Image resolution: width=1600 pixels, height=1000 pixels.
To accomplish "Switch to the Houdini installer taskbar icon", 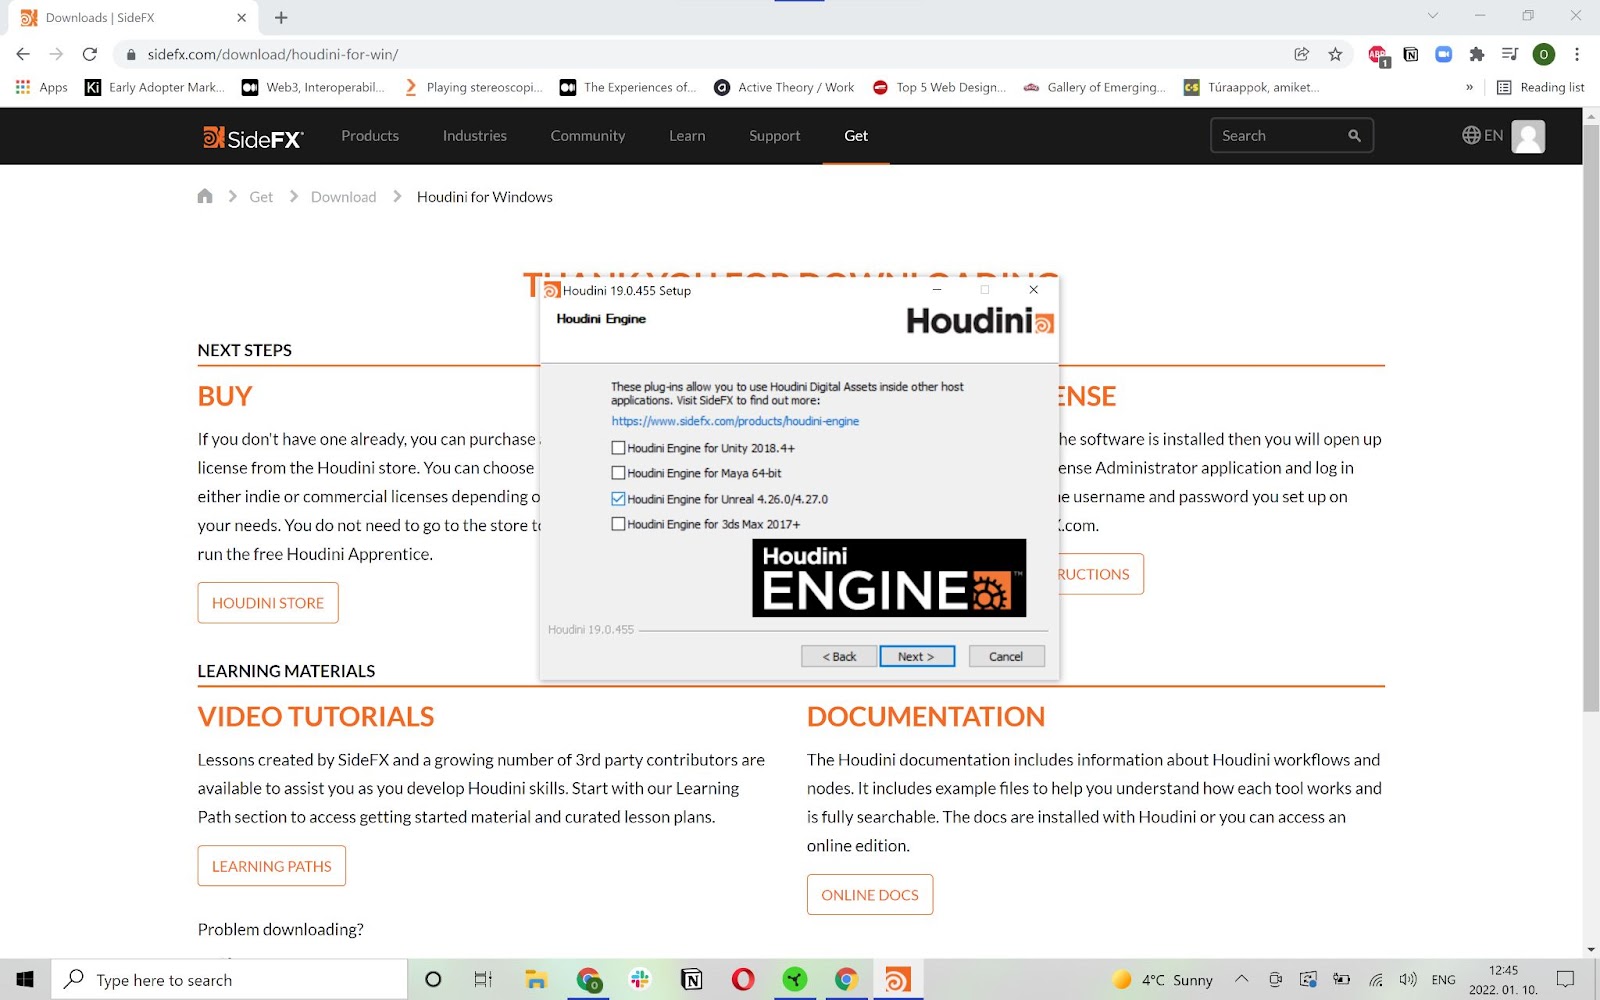I will pyautogui.click(x=898, y=980).
